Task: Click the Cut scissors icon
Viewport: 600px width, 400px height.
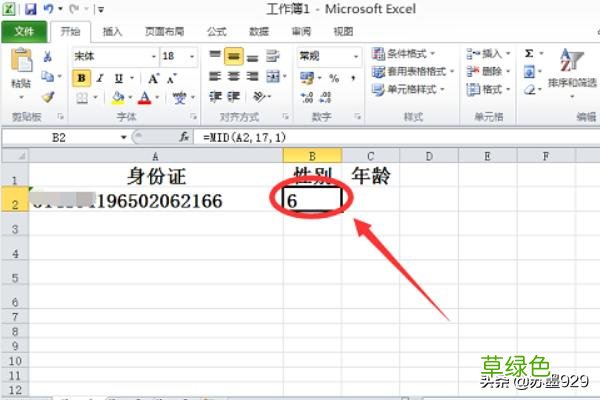Action: tap(47, 57)
